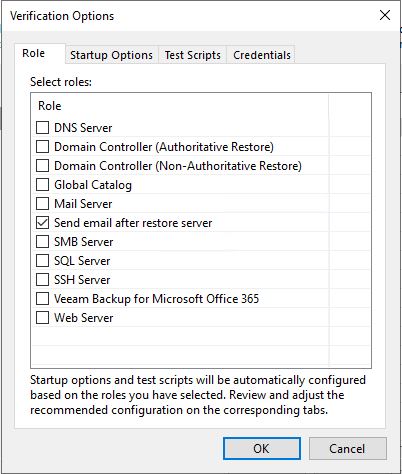
Task: Check the SMB Server role
Action: [x=42, y=241]
